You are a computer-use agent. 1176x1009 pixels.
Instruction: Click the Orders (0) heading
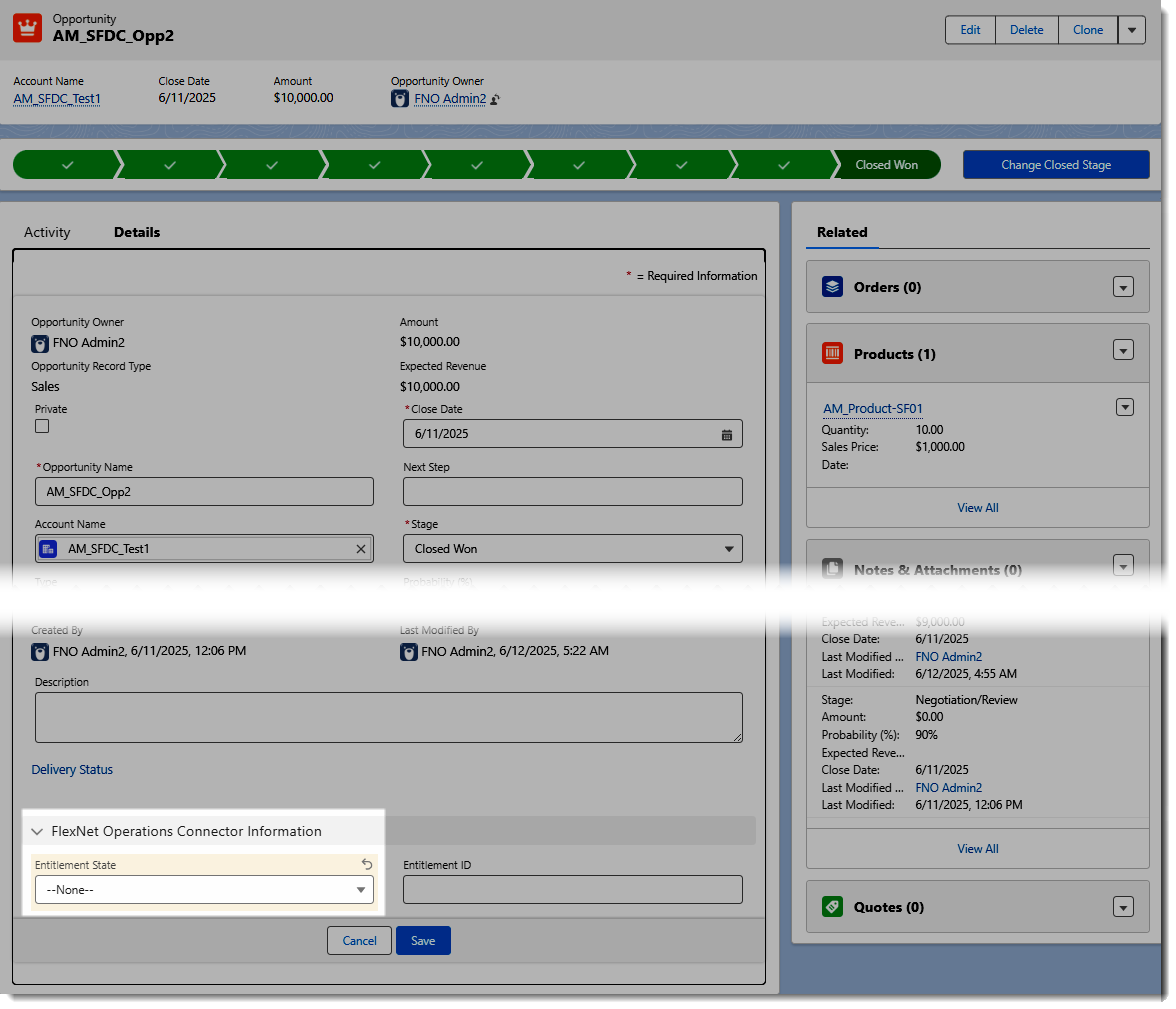tap(887, 287)
